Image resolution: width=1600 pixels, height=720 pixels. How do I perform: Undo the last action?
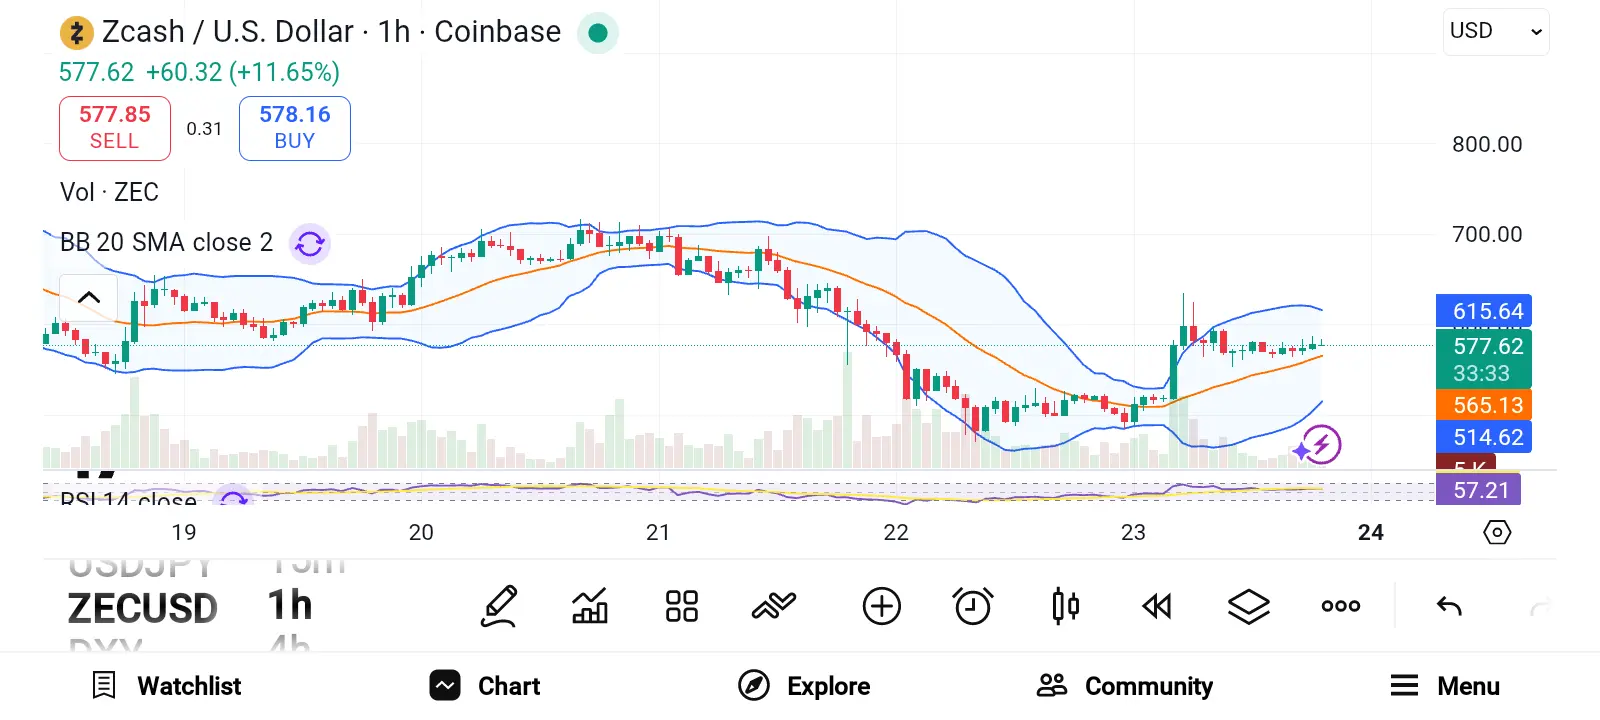[1449, 606]
